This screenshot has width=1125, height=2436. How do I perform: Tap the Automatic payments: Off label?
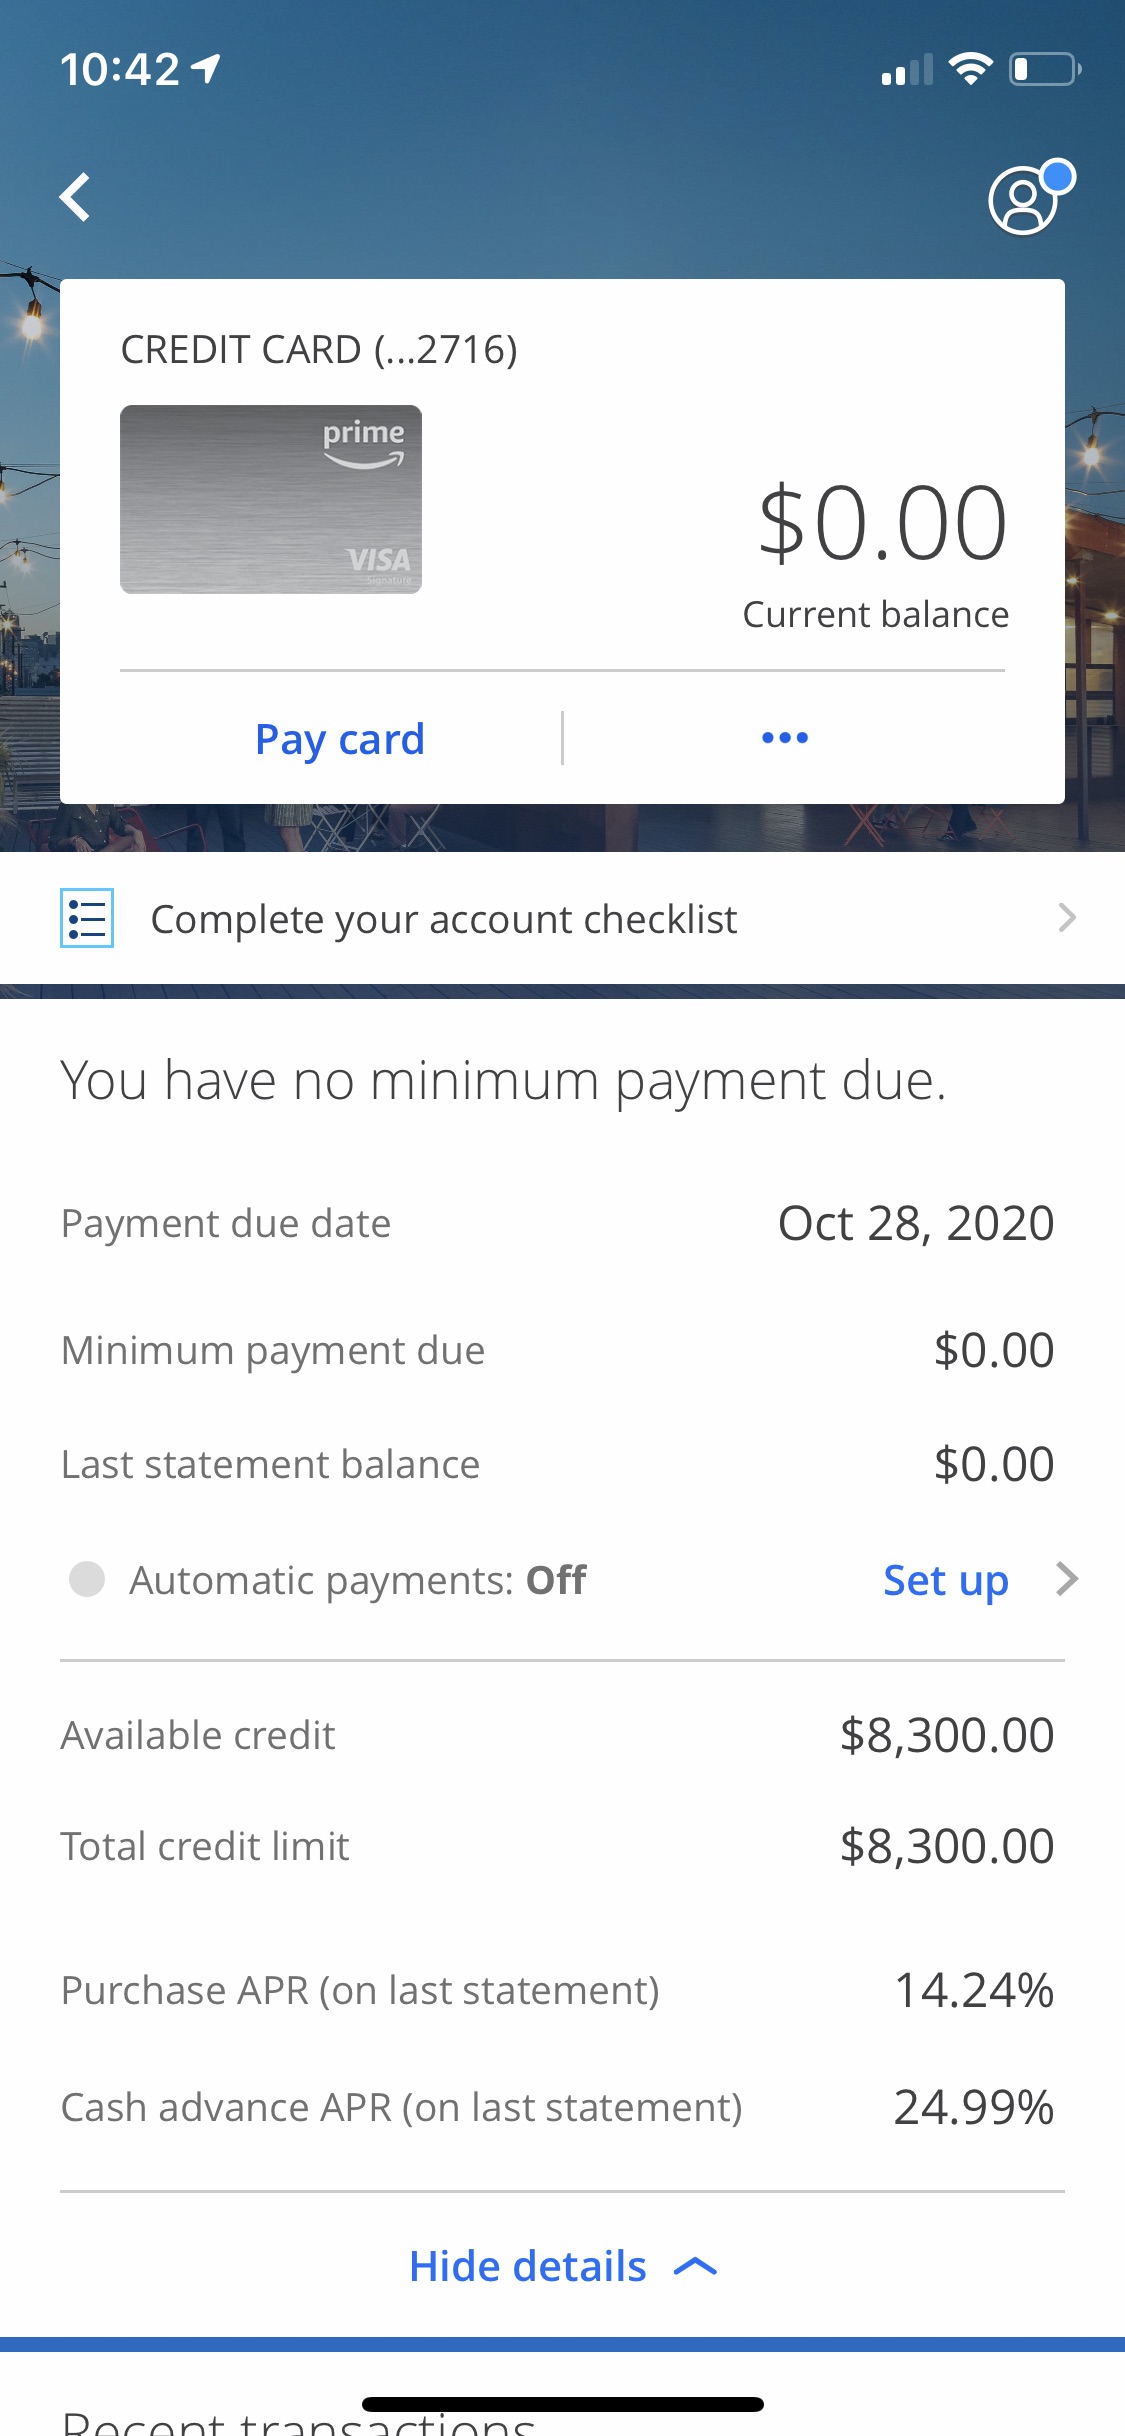(358, 1580)
